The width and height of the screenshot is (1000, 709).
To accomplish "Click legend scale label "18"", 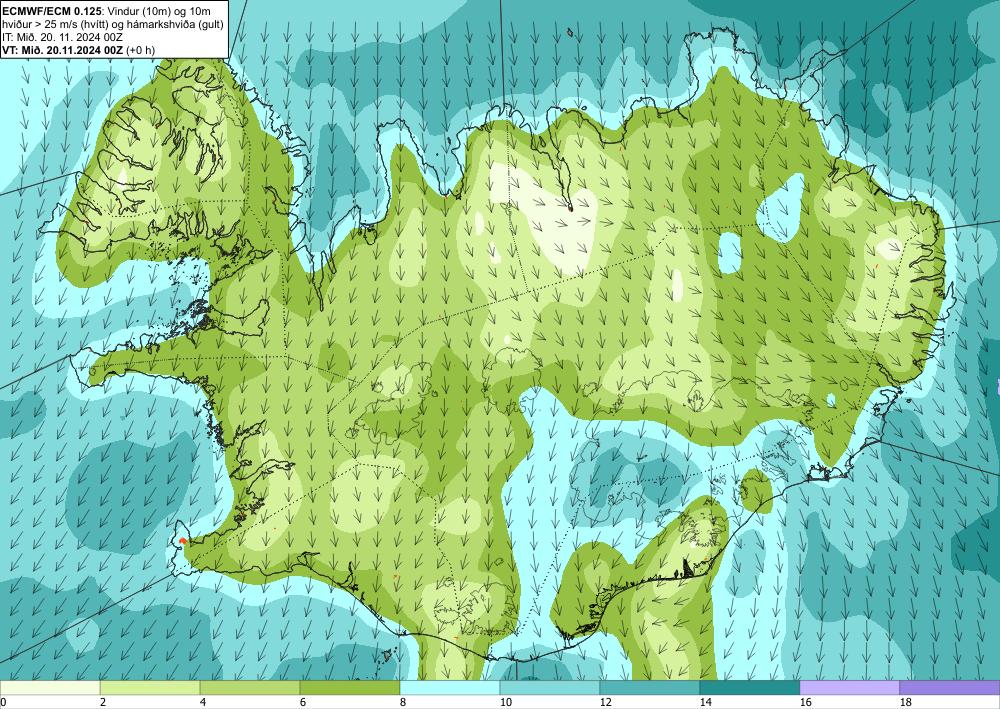I will [906, 702].
